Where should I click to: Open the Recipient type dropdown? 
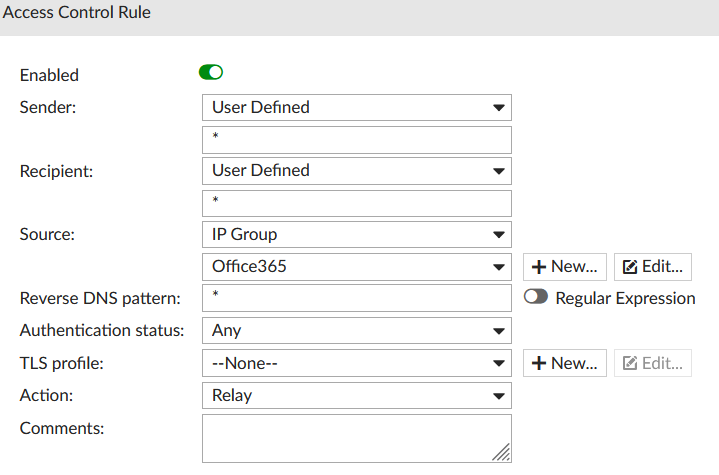356,171
